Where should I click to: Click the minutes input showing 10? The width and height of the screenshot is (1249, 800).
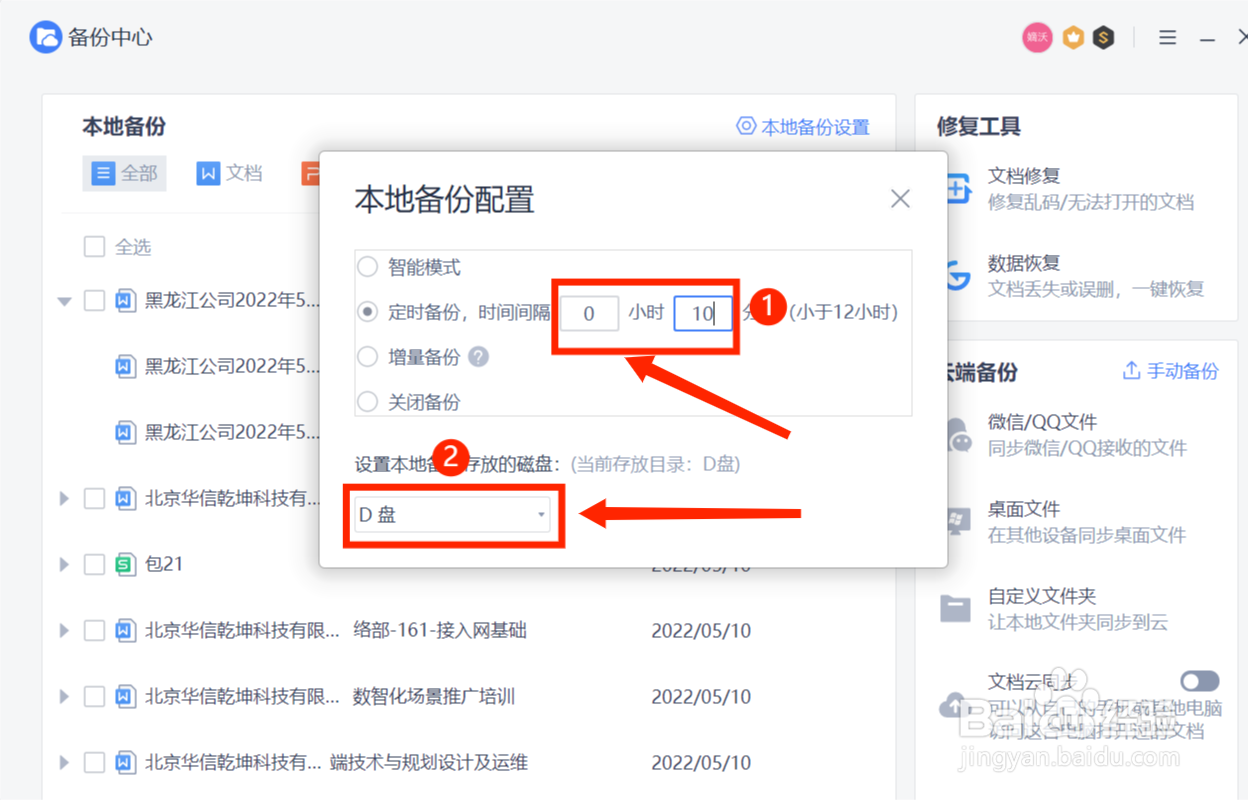(x=702, y=313)
